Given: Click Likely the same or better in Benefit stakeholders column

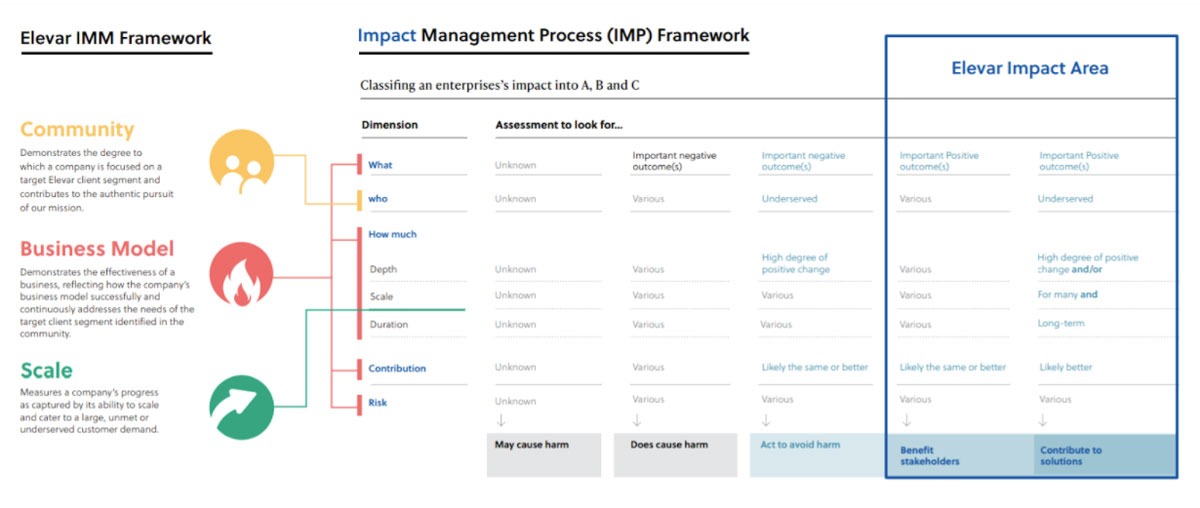Looking at the screenshot, I should (x=953, y=367).
